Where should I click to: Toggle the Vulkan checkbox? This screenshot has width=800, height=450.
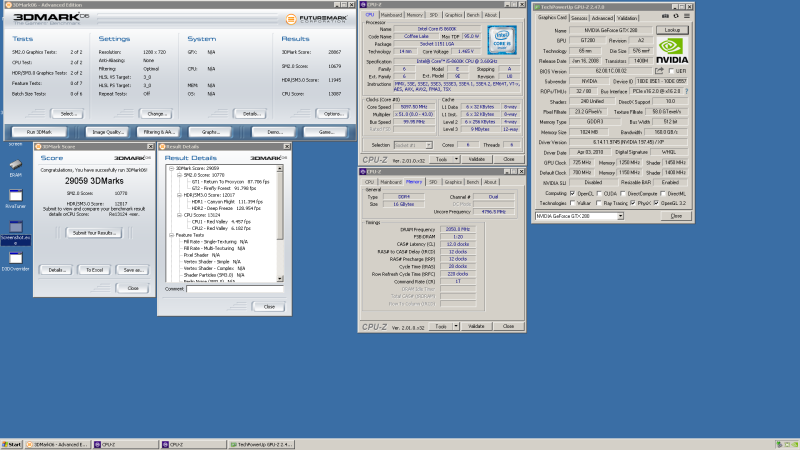click(572, 203)
